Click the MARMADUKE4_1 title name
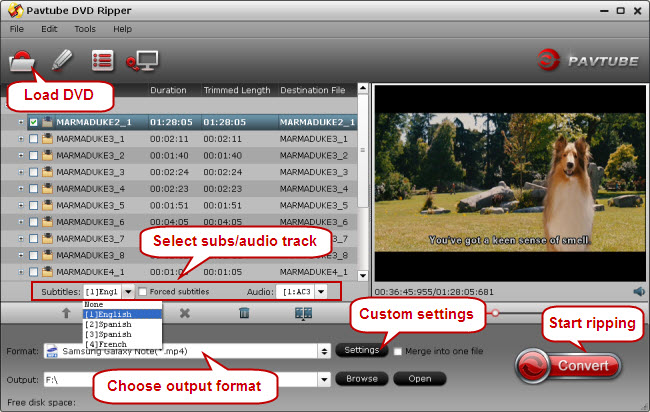The image size is (650, 412). (x=90, y=272)
